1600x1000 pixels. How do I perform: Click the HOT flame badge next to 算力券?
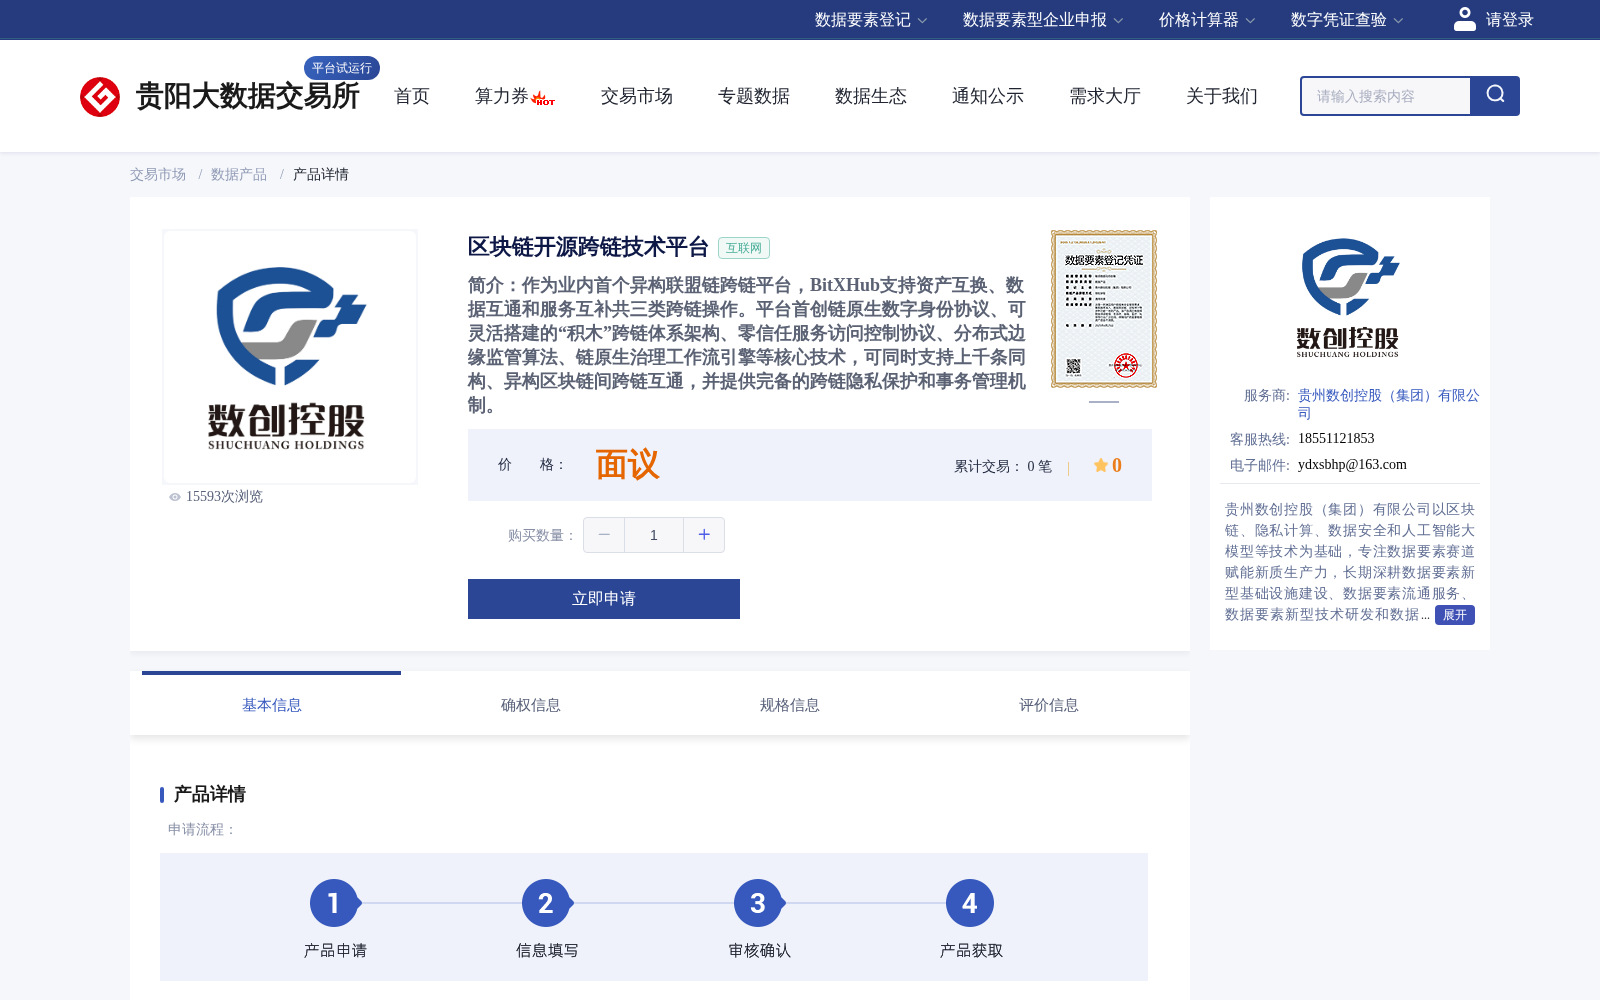click(543, 98)
